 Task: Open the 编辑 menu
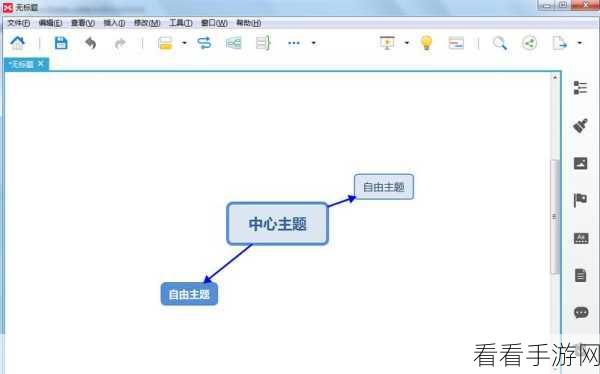(51, 23)
